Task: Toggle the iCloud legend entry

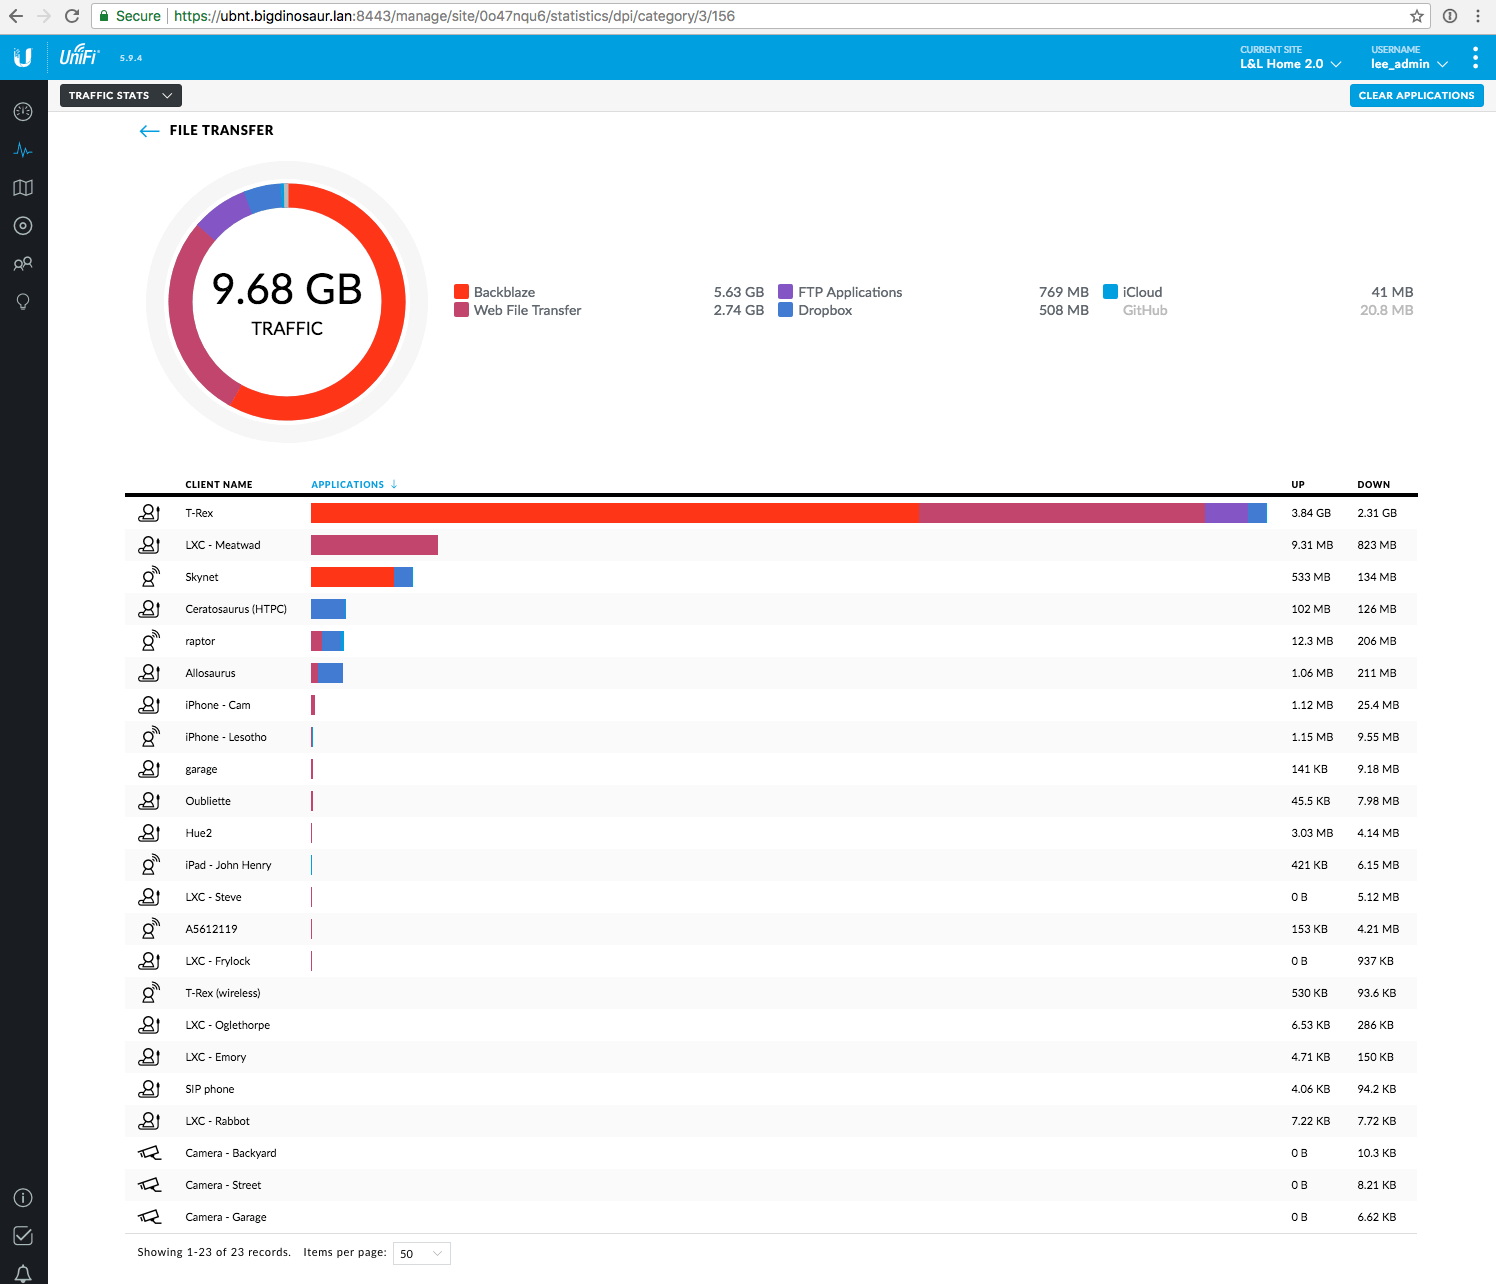Action: pyautogui.click(x=1141, y=292)
